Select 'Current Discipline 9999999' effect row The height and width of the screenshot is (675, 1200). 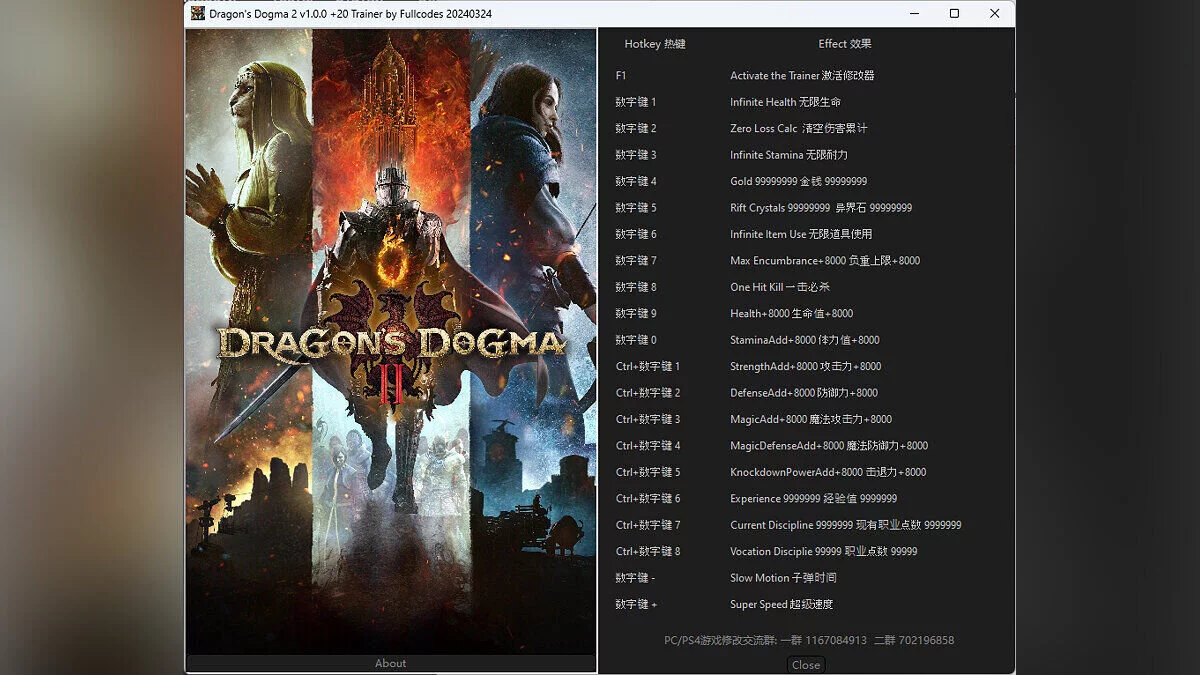[845, 525]
